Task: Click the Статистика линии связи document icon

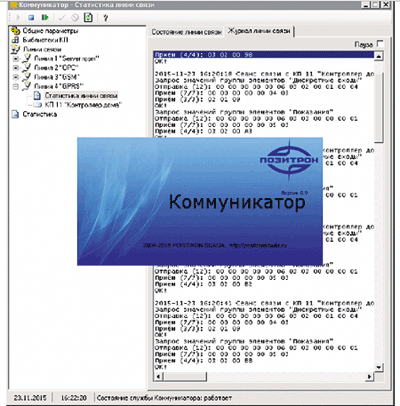Action: tap(37, 96)
